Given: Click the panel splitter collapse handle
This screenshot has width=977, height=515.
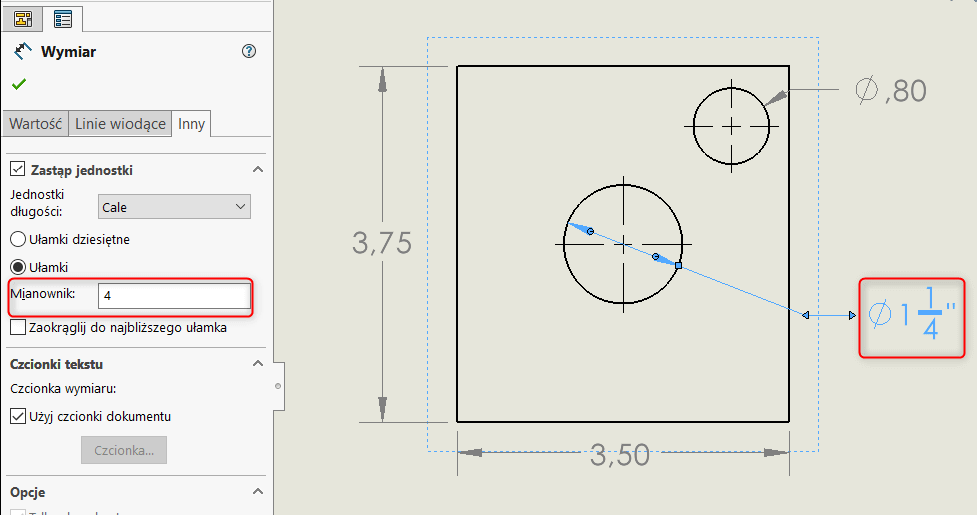Looking at the screenshot, I should click(x=278, y=386).
